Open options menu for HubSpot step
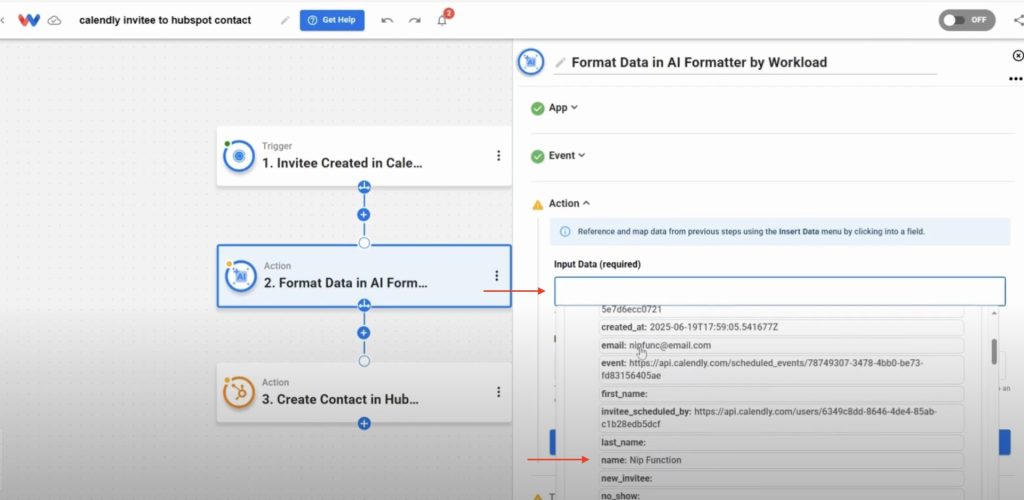The image size is (1024, 500). click(x=498, y=392)
